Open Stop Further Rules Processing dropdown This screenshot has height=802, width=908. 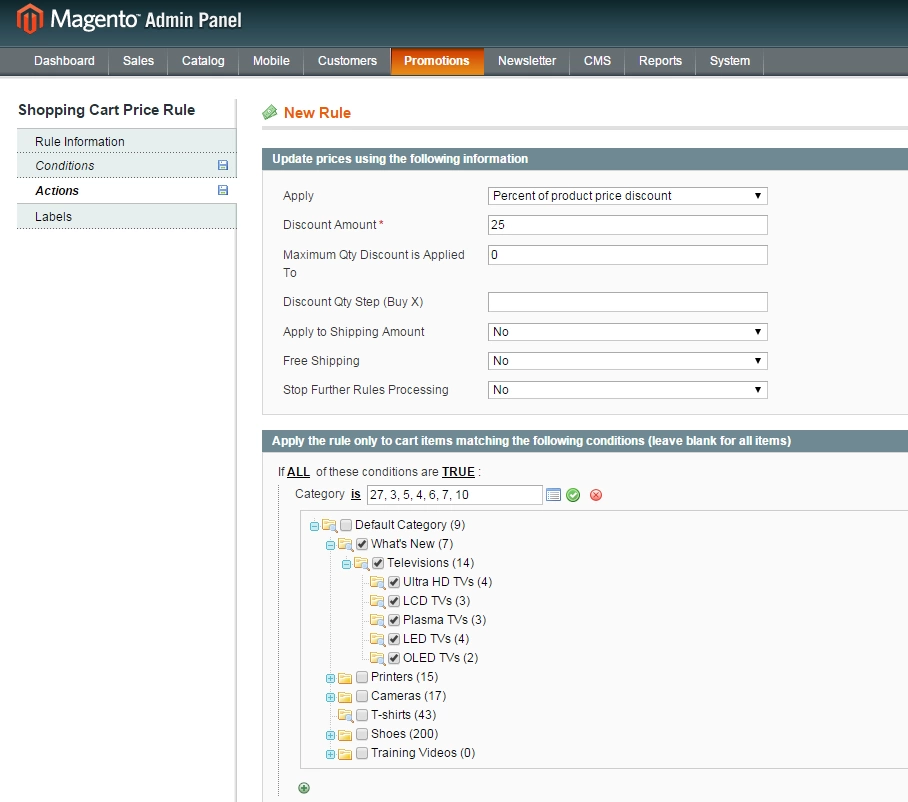point(628,390)
